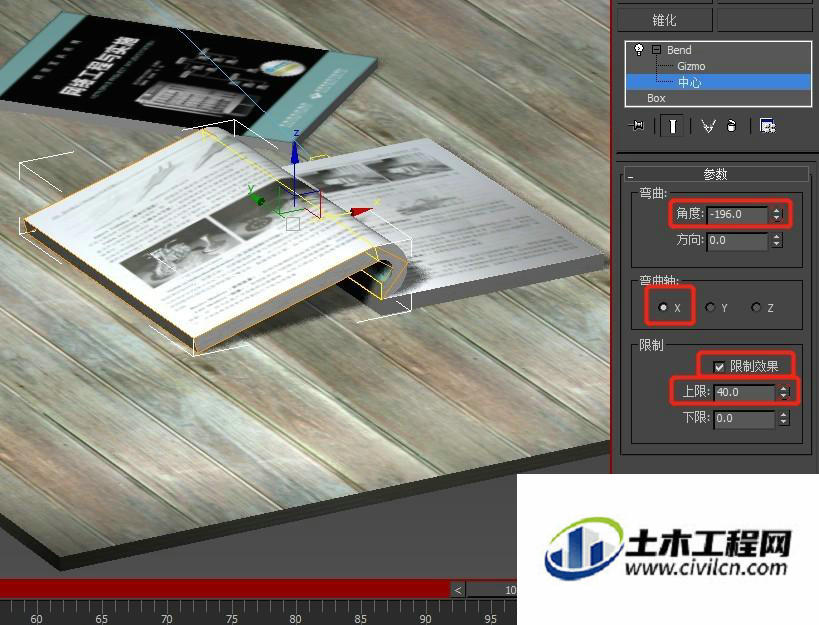Uncheck the 限制效果 checkbox
The image size is (819, 625).
[x=719, y=367]
